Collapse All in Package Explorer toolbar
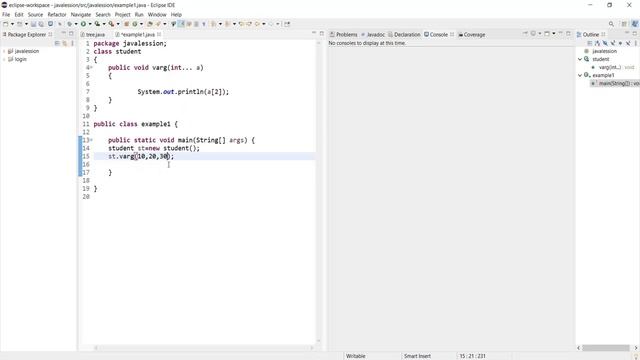 [57, 43]
